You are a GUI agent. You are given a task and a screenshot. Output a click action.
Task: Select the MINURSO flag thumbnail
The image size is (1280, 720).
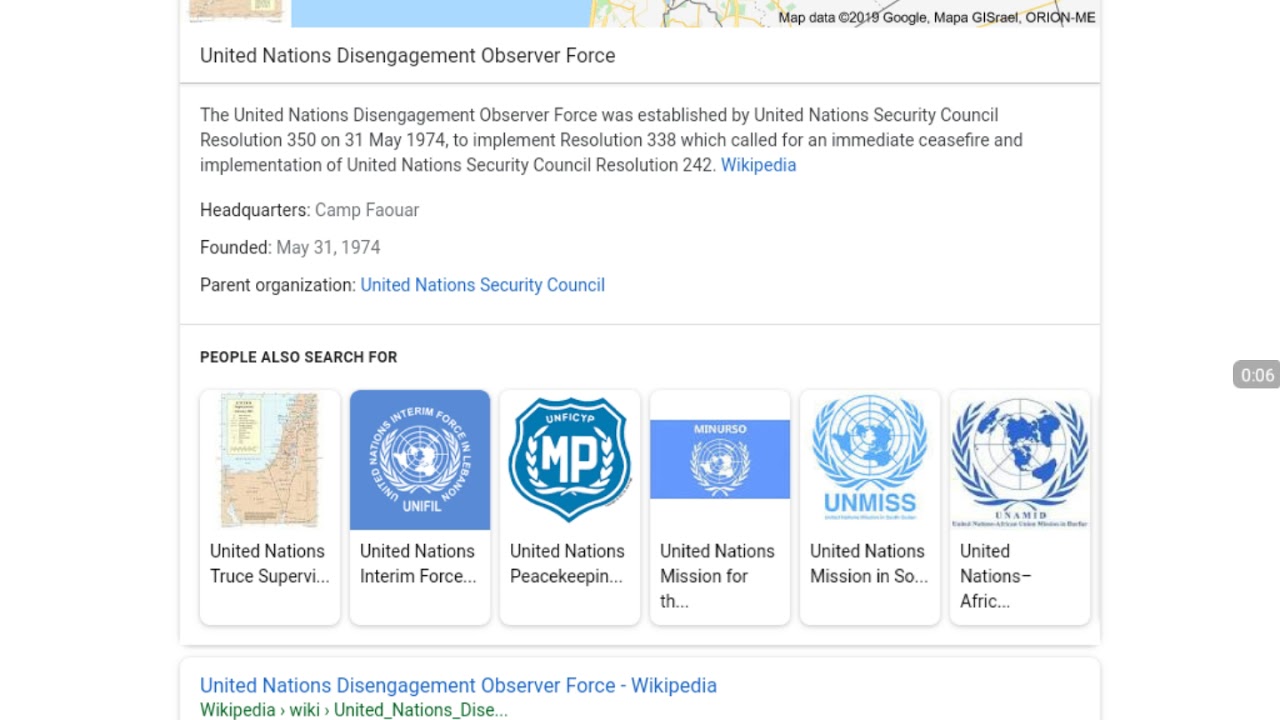click(x=720, y=460)
